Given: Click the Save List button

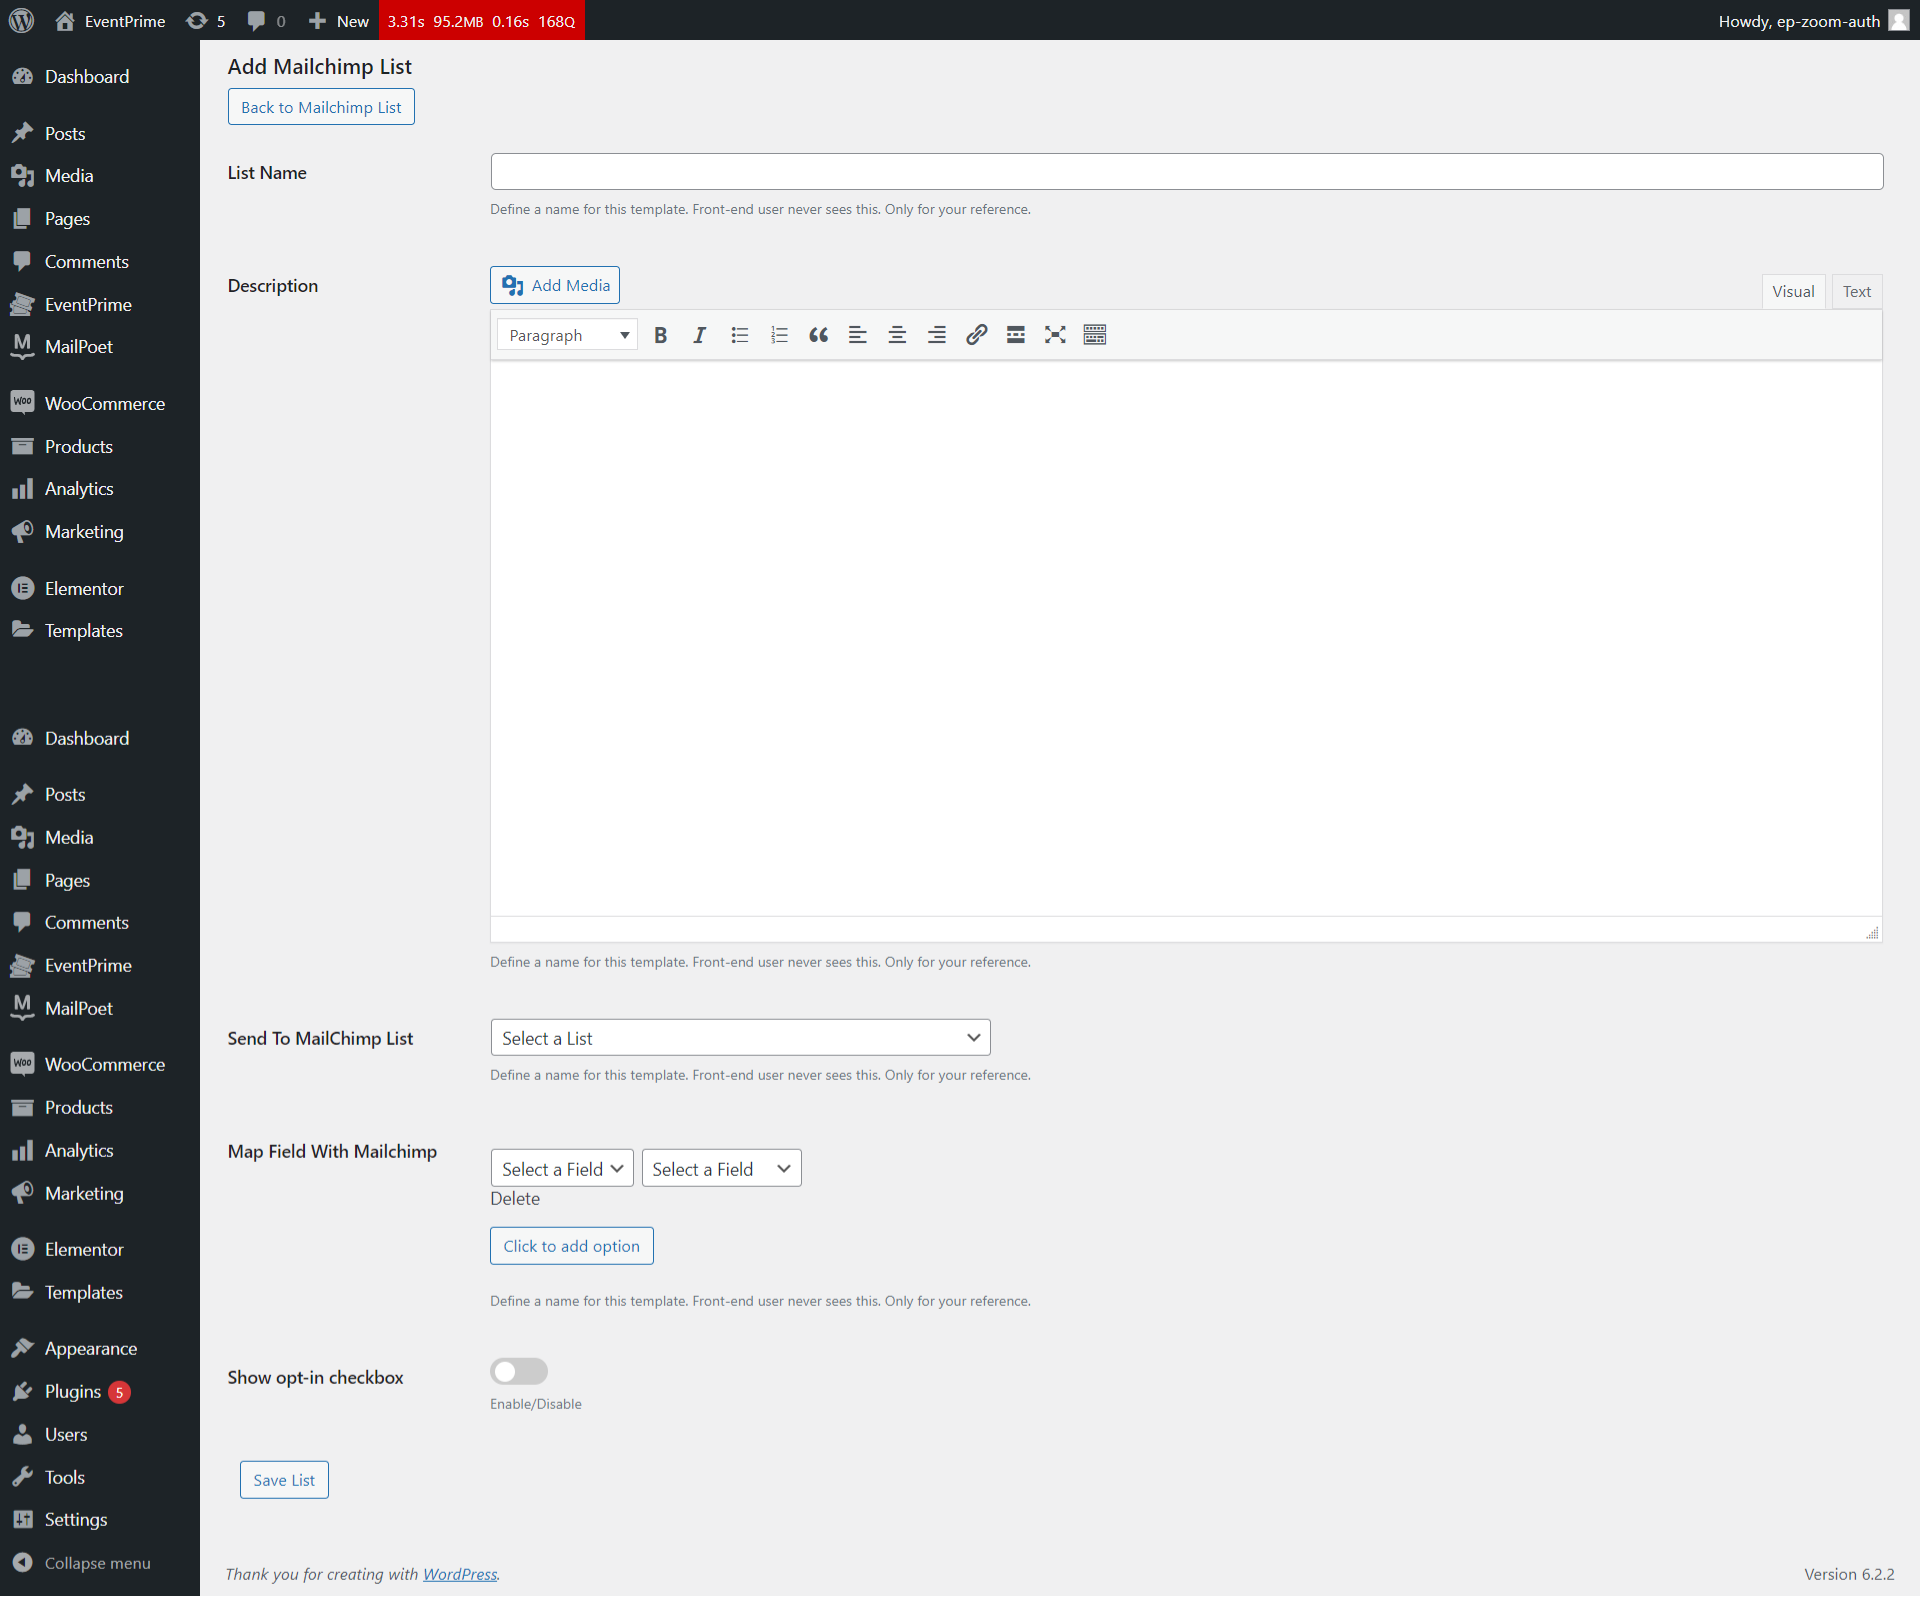Looking at the screenshot, I should (284, 1480).
